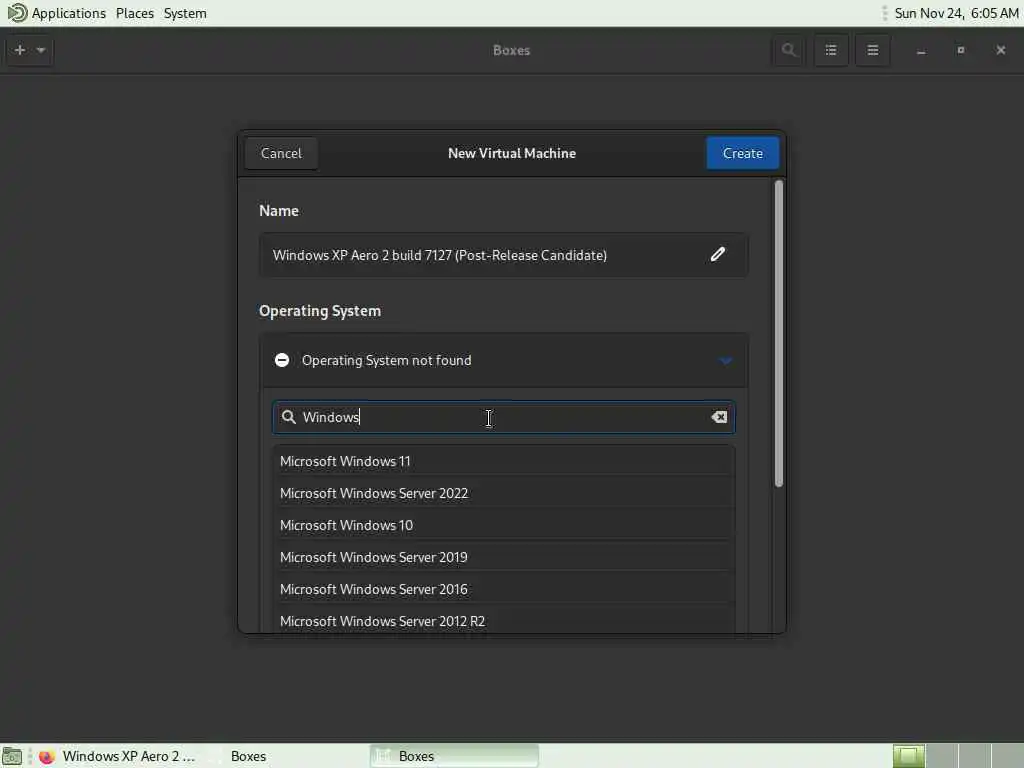The width and height of the screenshot is (1024, 768).
Task: Click the green workspace switcher cell
Action: pos(908,756)
